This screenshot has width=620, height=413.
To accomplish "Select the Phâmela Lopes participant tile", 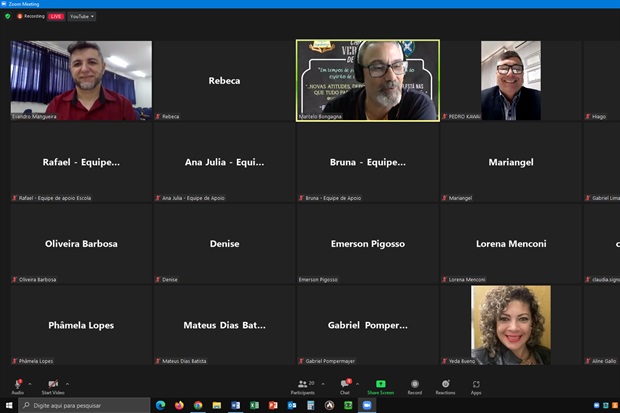I will click(81, 325).
